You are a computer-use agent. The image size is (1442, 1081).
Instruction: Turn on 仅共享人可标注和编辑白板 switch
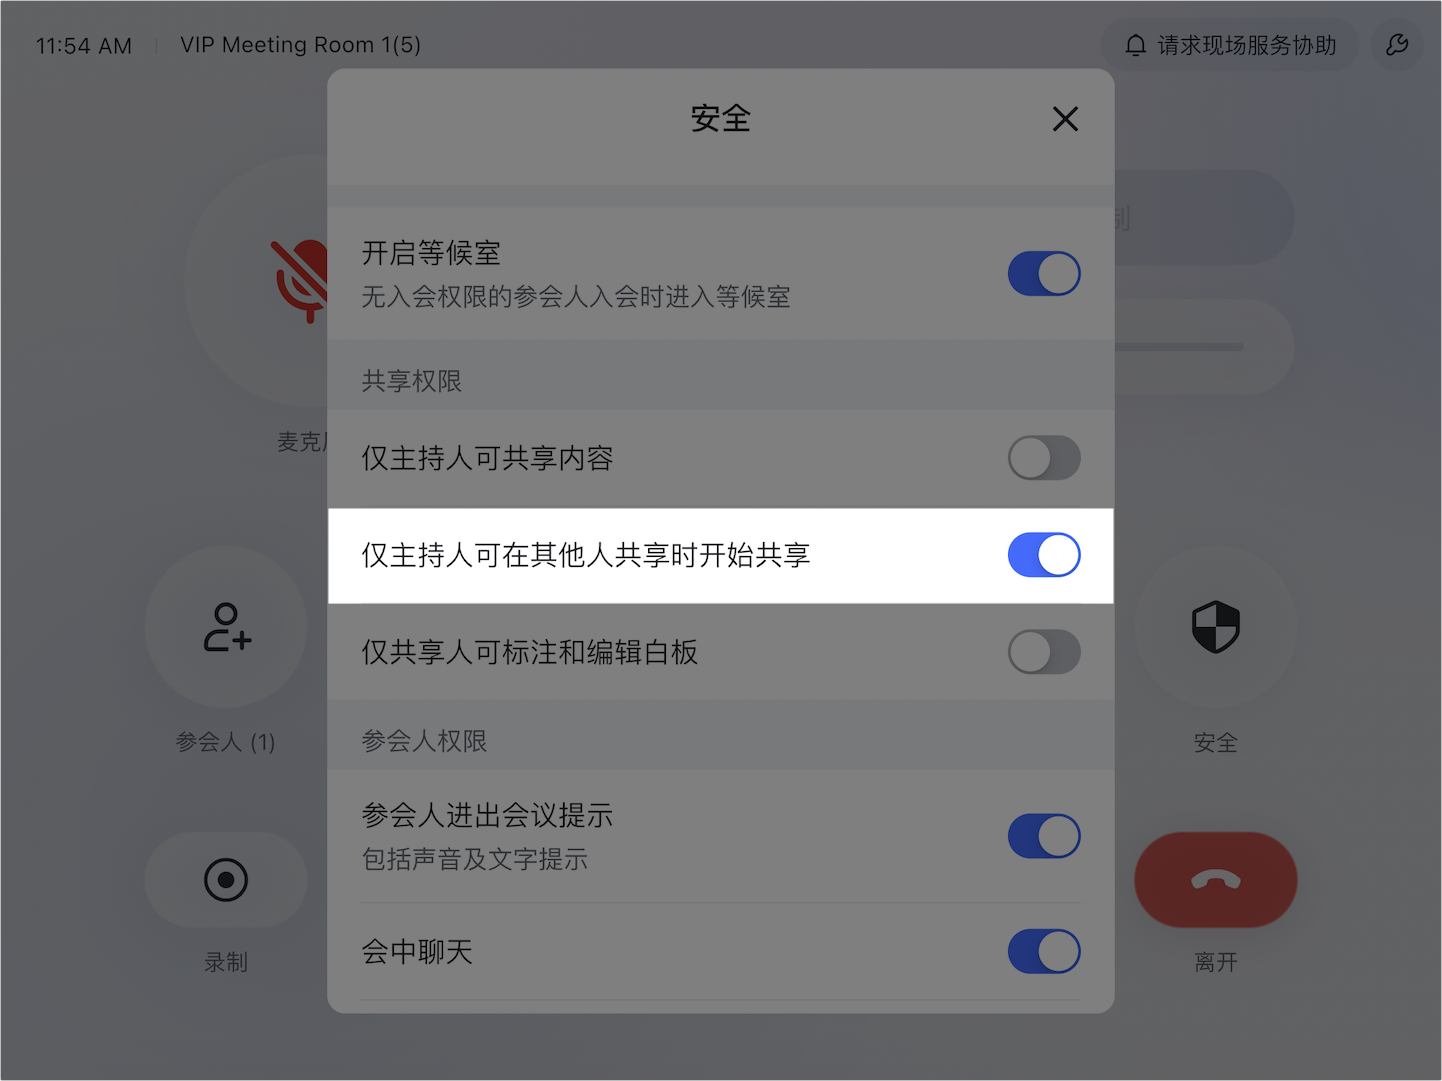1044,652
